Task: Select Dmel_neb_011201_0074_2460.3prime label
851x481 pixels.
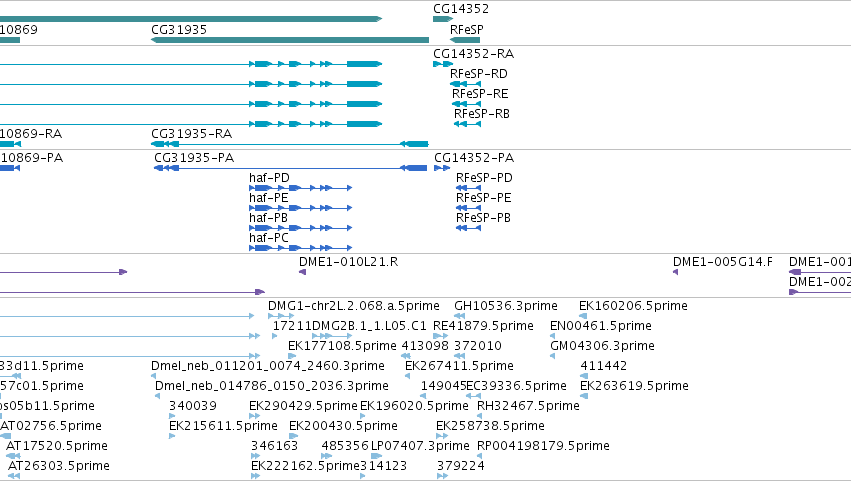Action: click(x=268, y=366)
